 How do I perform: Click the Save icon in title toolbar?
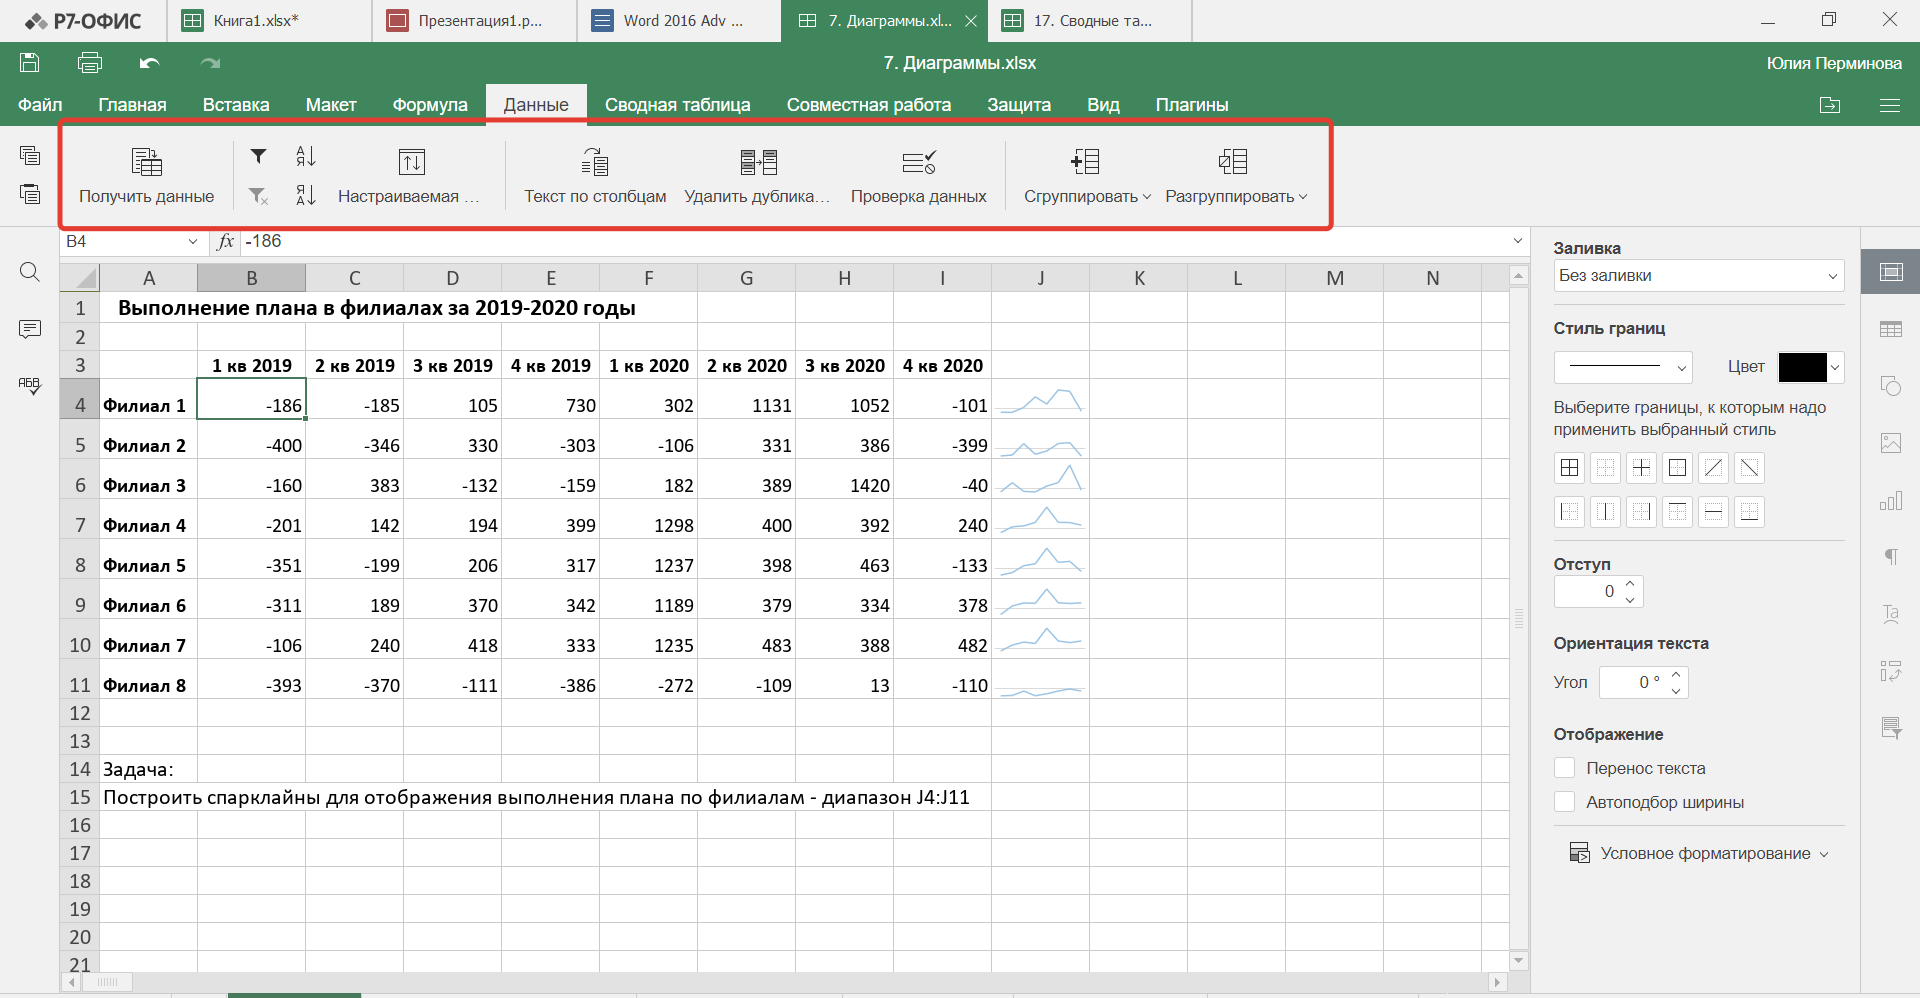click(30, 63)
